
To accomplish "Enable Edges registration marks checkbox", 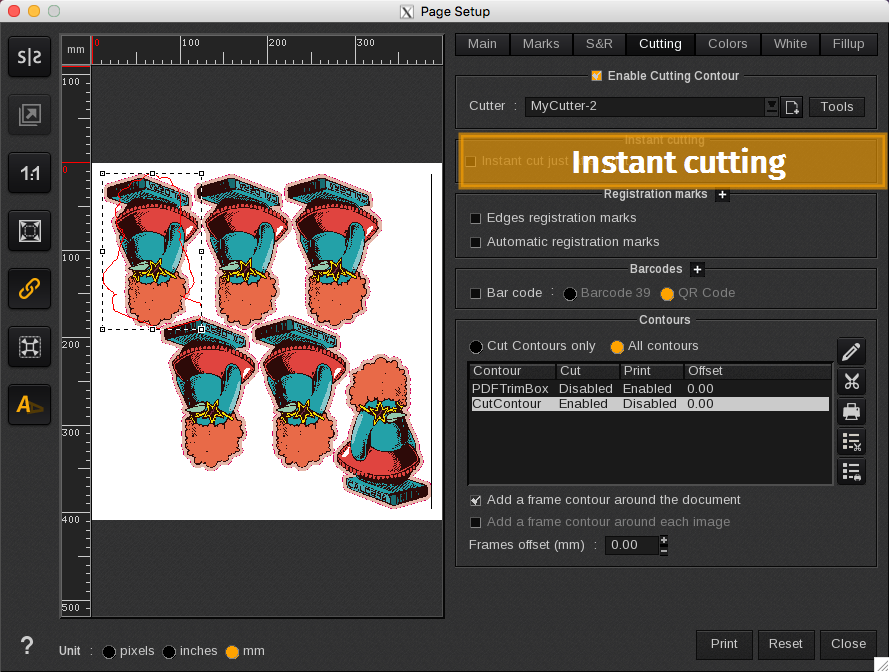I will tap(476, 218).
